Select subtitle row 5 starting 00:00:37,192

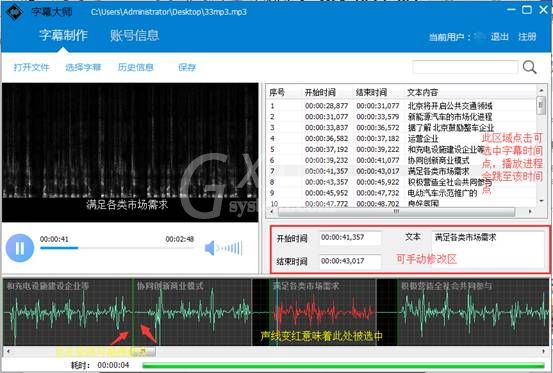[x=401, y=149]
